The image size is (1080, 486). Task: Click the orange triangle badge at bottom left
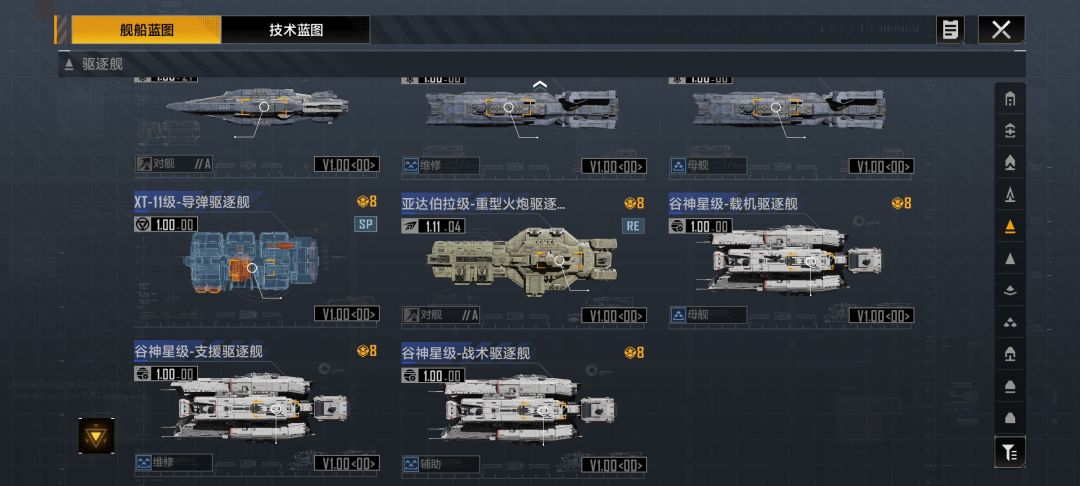pyautogui.click(x=96, y=435)
